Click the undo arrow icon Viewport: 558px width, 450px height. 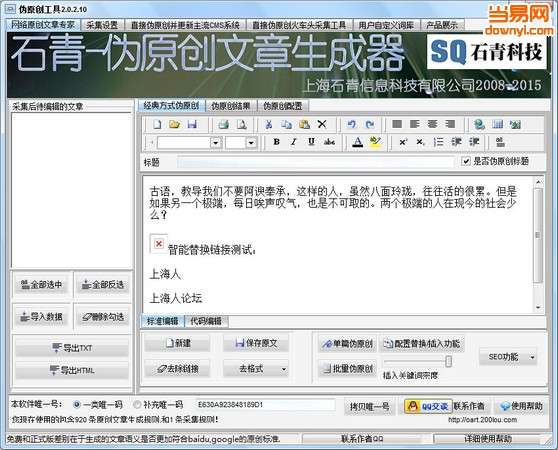[352, 124]
